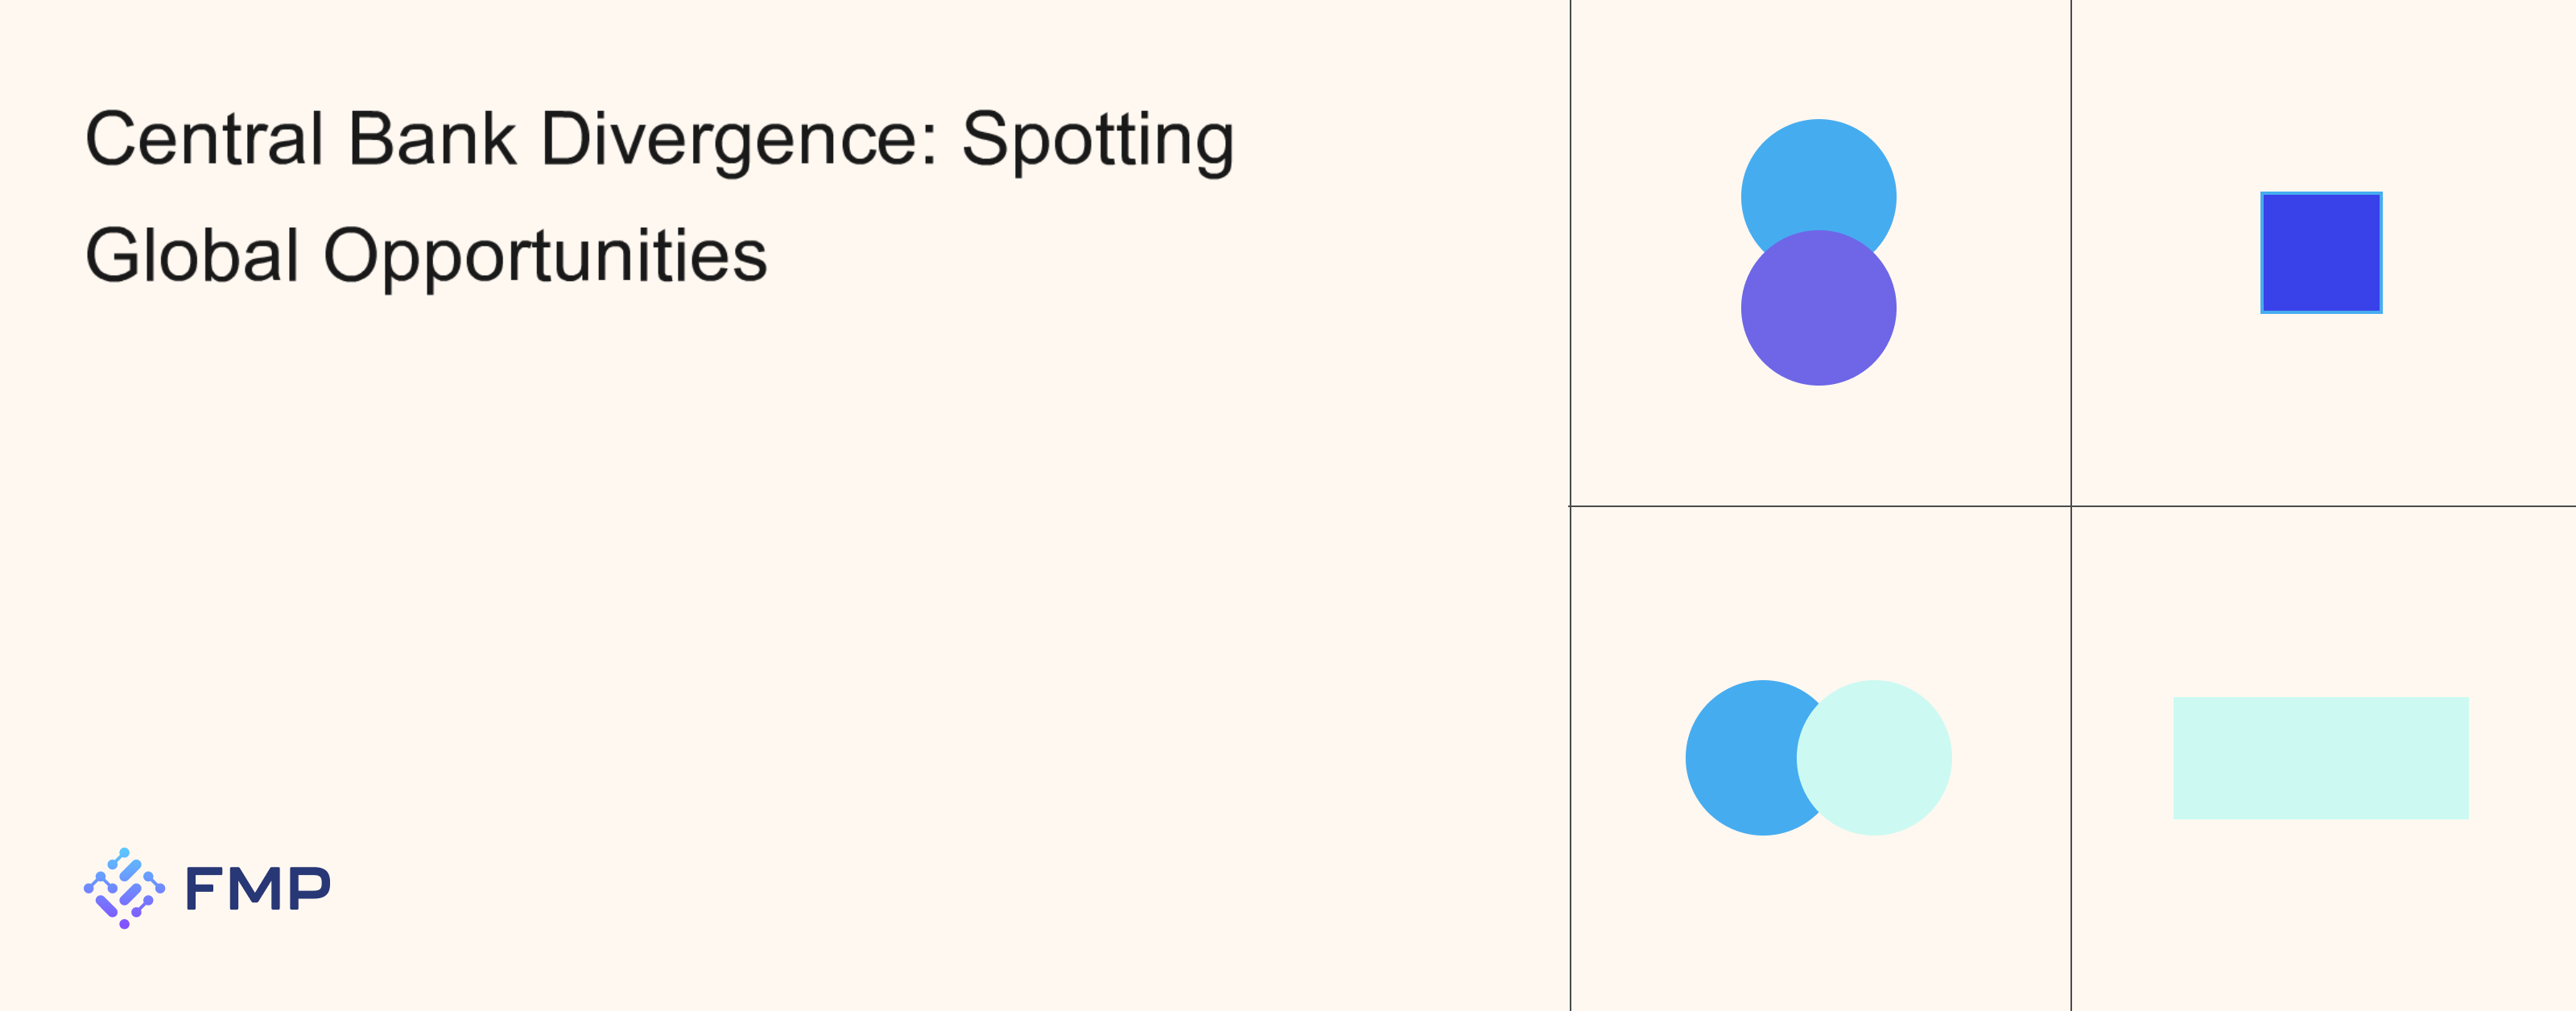
Task: Click the crossing point of the grid lines
Action: [x=2071, y=506]
